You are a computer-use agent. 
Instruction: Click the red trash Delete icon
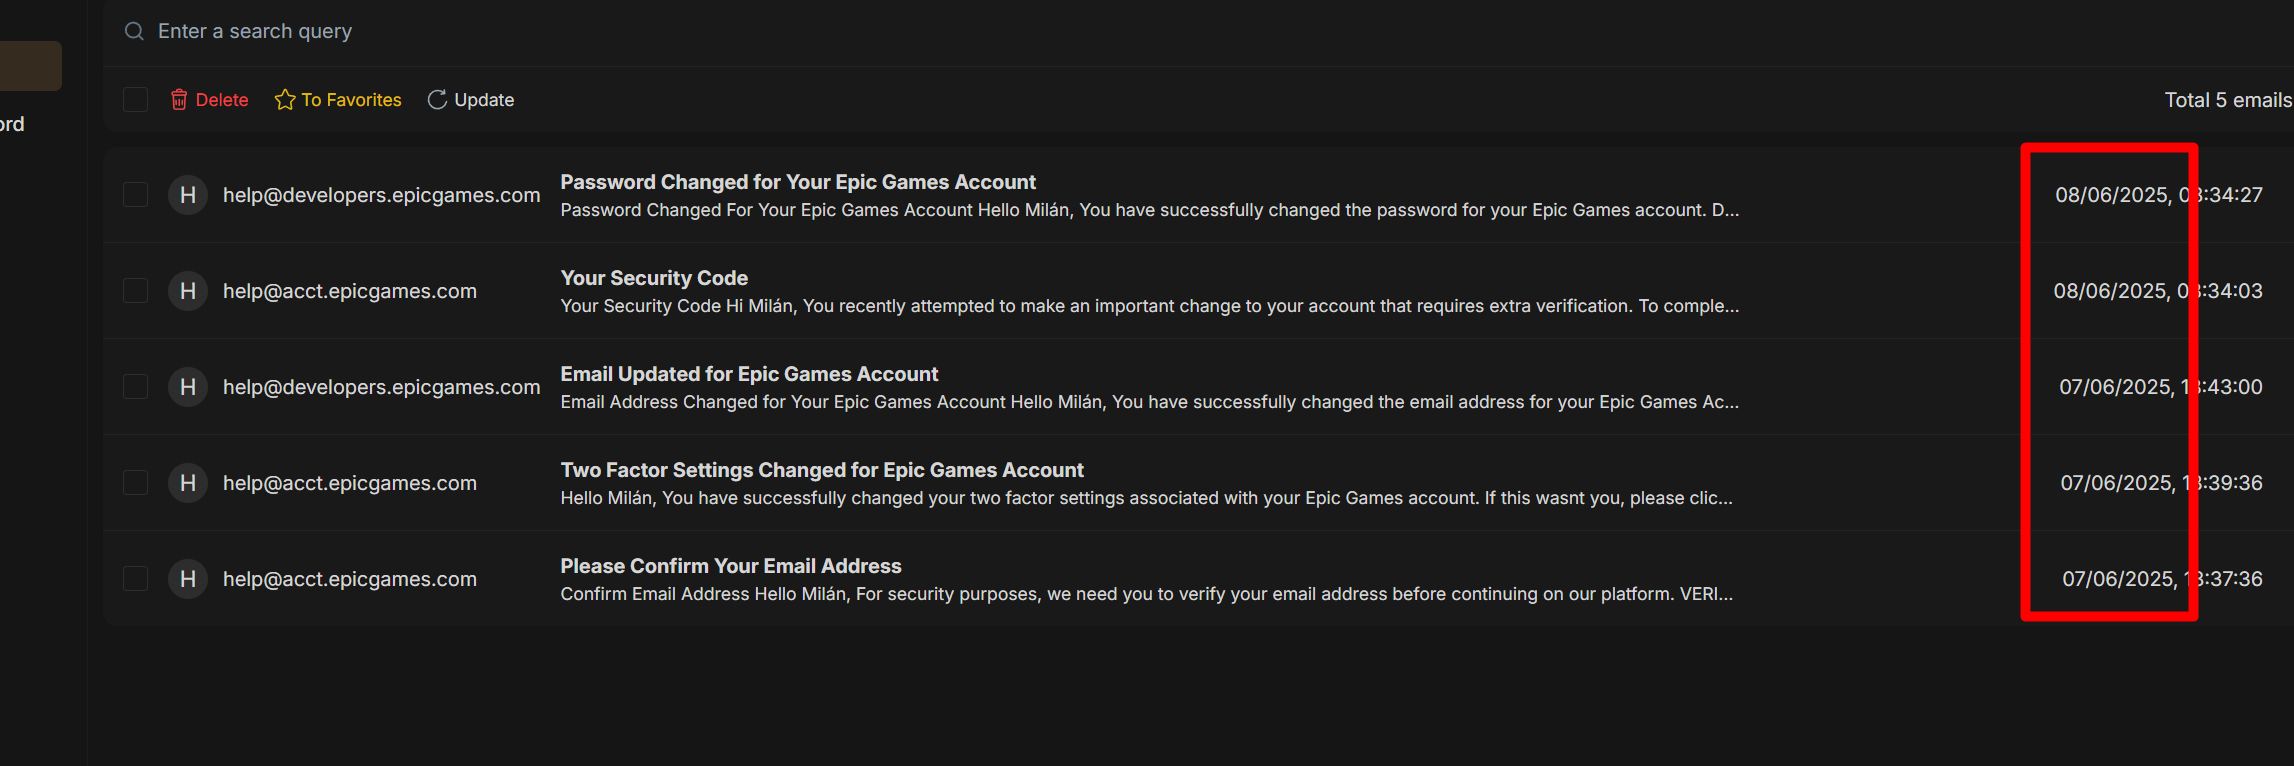[x=179, y=100]
